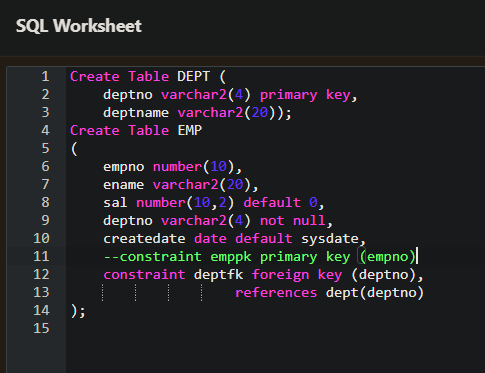
Task: Click 'date' type keyword on line 10
Action: pyautogui.click(x=210, y=239)
